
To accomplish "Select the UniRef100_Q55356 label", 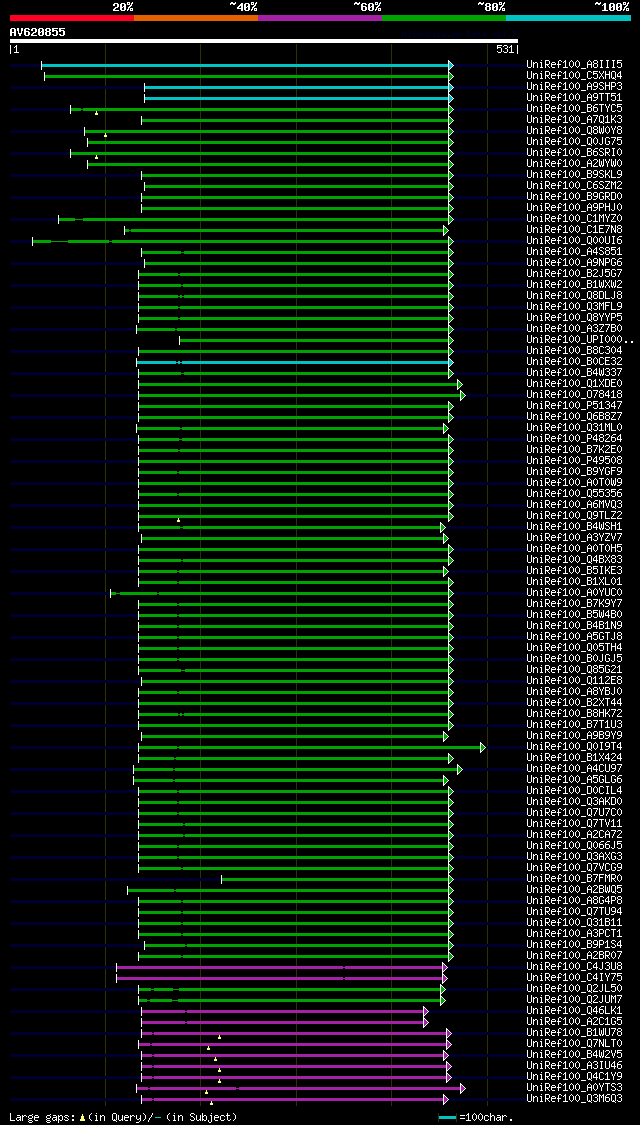I will pyautogui.click(x=574, y=494).
